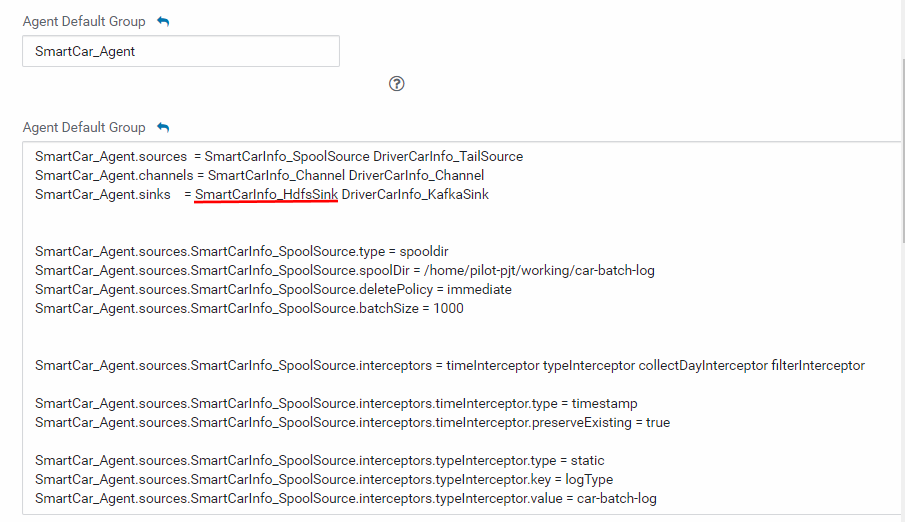Click filterInterceptor in the interceptors line
Image resolution: width=905 pixels, height=522 pixels.
pos(818,366)
